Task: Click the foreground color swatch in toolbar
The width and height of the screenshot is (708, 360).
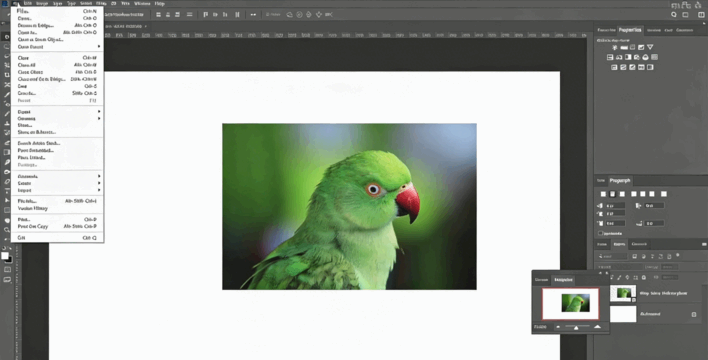Action: pyautogui.click(x=5, y=256)
